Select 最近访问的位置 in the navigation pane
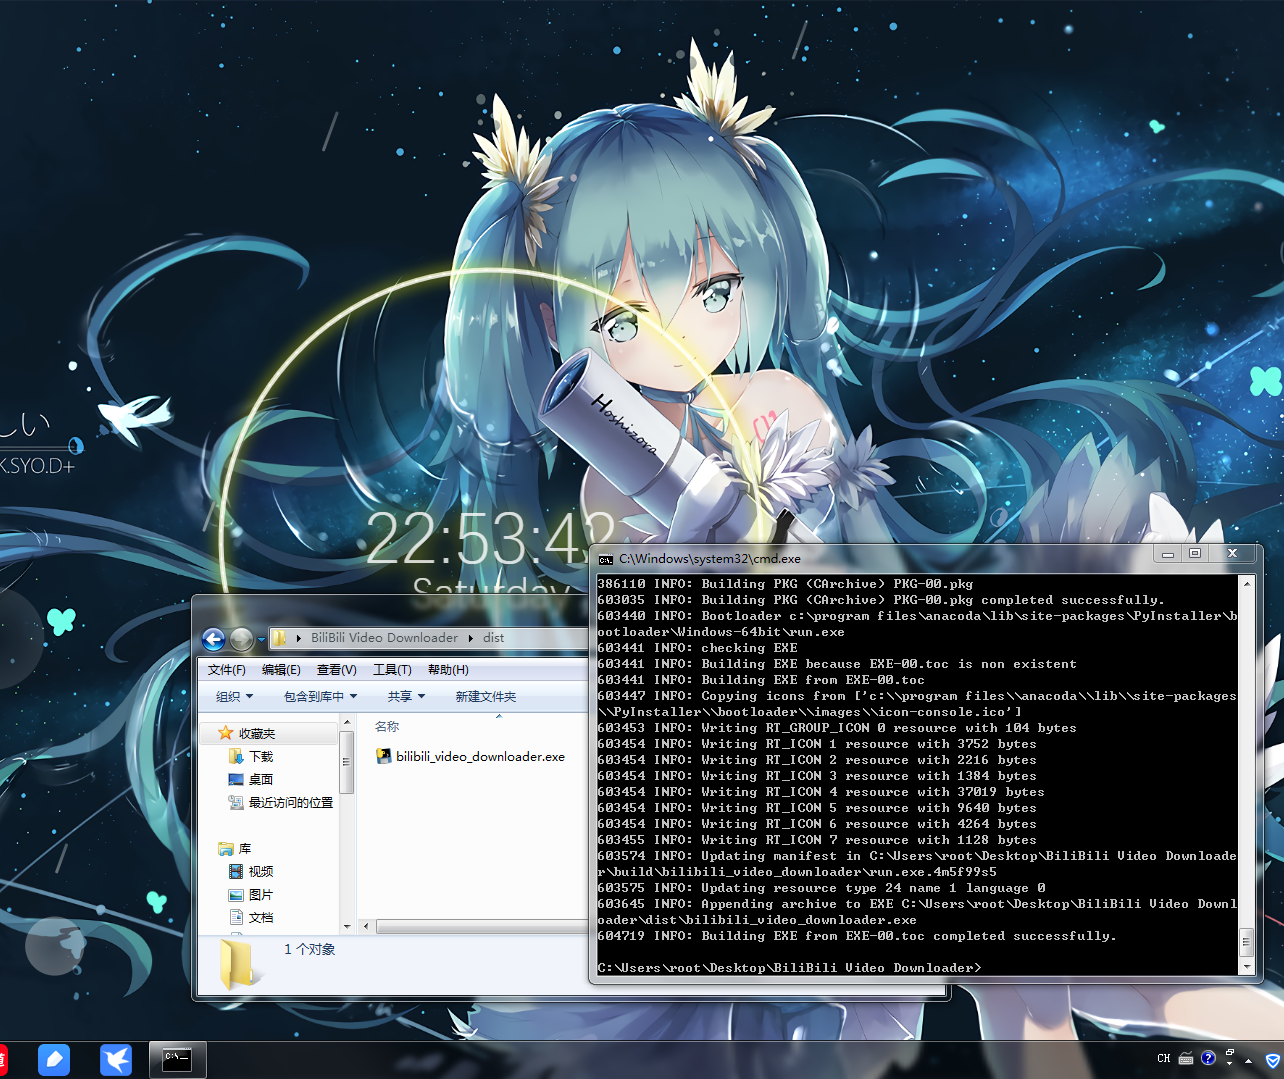1284x1079 pixels. point(291,803)
